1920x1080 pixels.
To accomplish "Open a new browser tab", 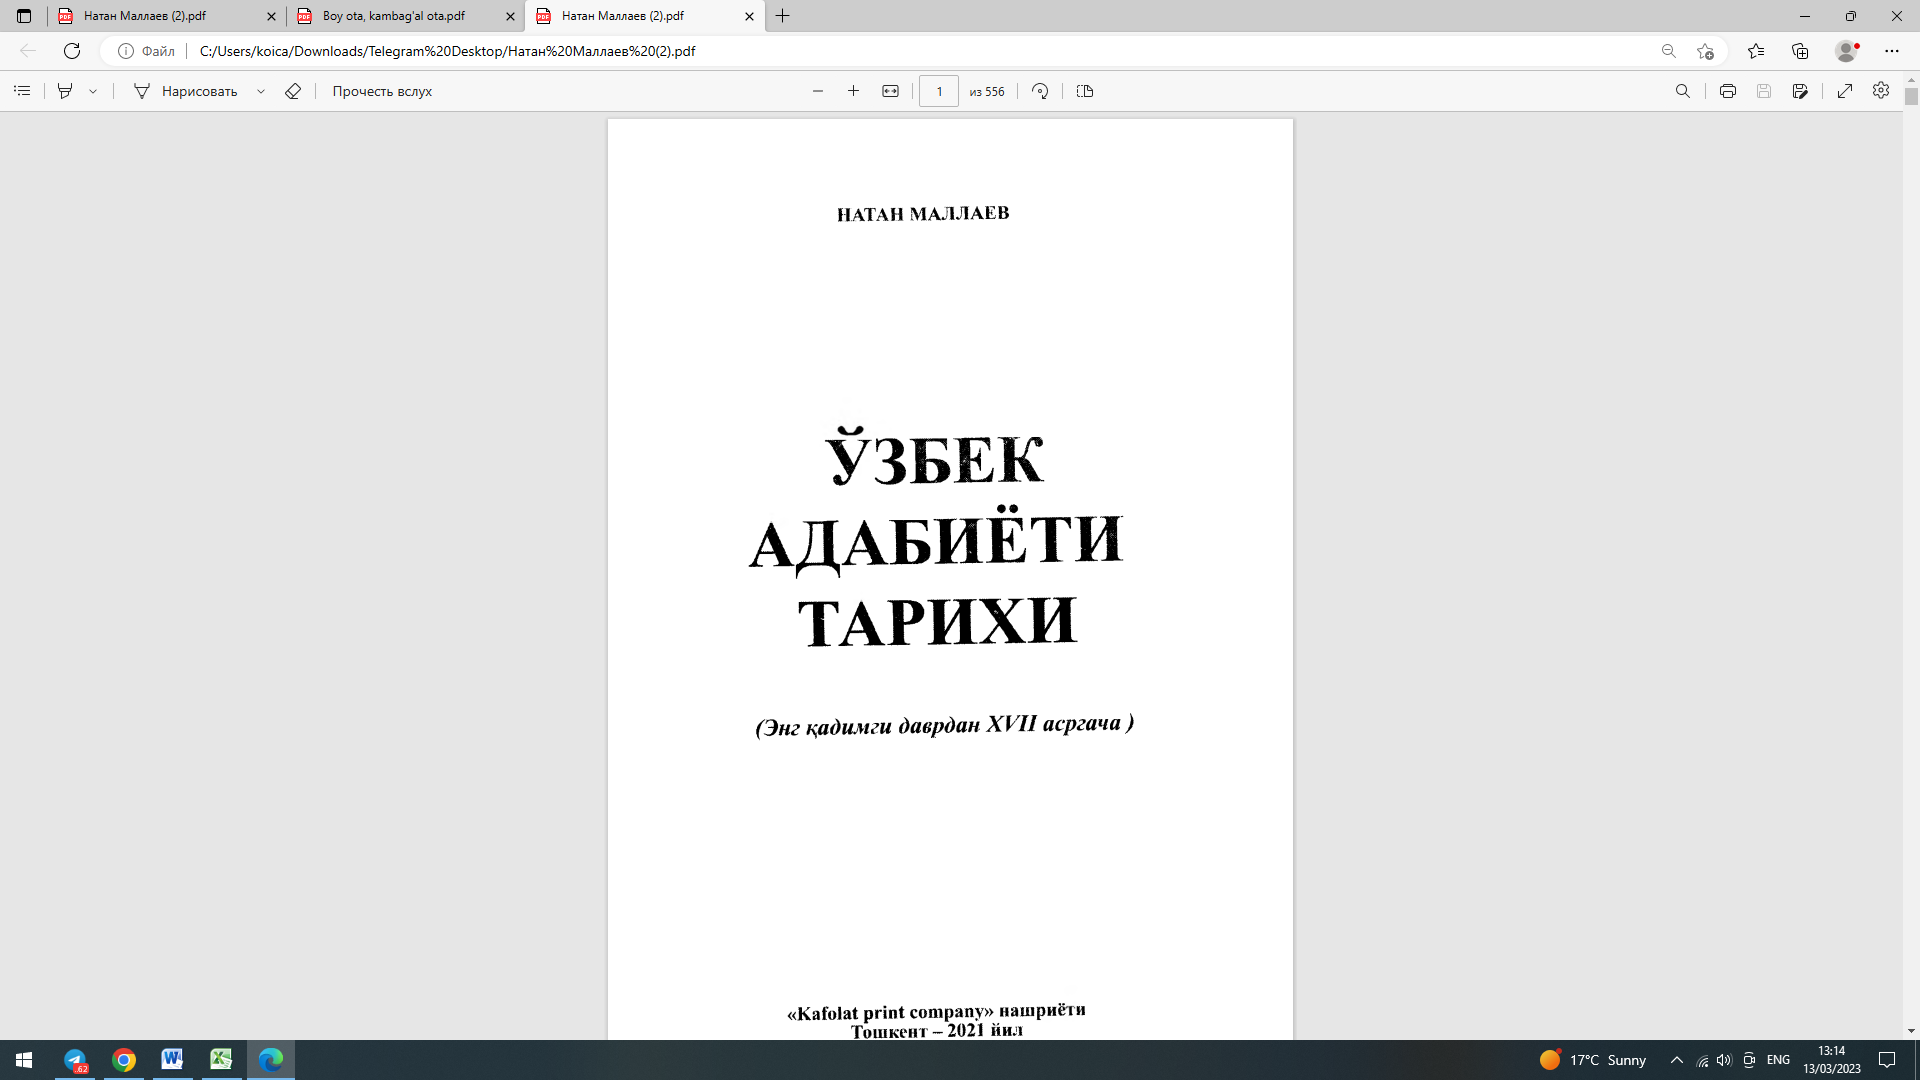I will (x=783, y=16).
